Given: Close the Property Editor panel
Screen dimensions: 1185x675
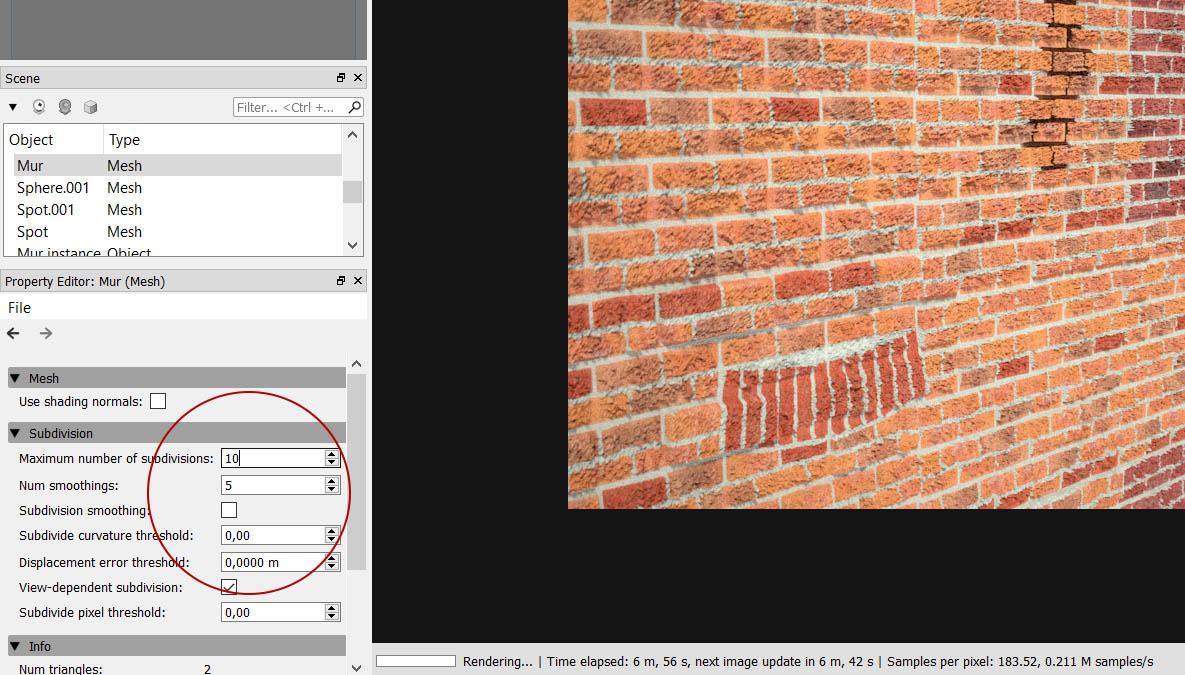Looking at the screenshot, I should [x=358, y=280].
